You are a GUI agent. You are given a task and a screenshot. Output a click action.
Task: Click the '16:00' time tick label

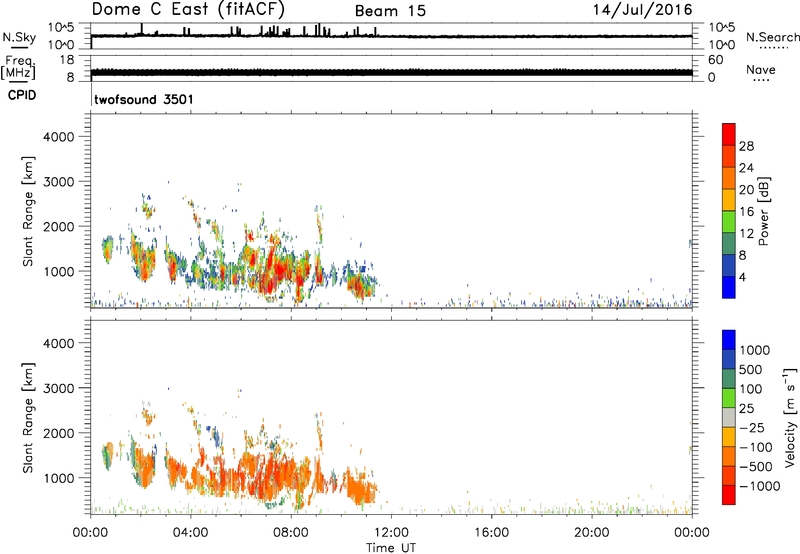tap(491, 533)
